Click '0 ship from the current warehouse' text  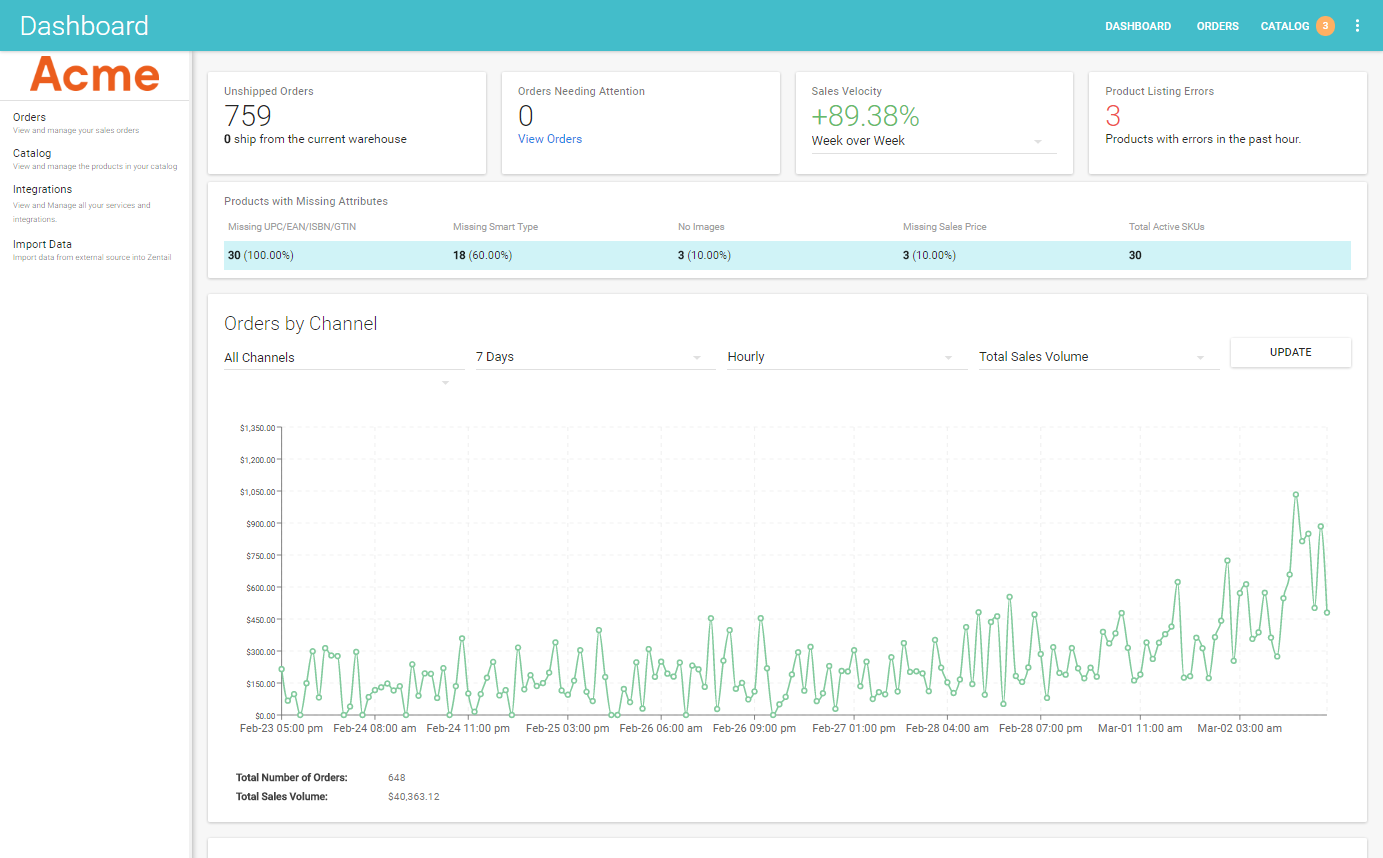[315, 139]
